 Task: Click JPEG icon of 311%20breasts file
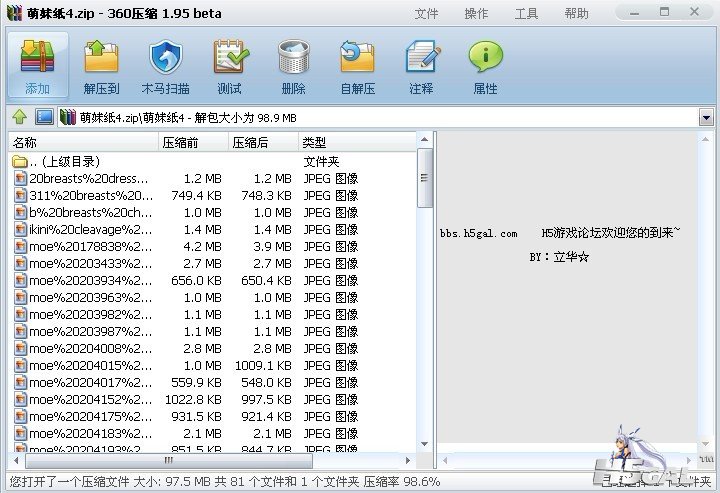(x=20, y=195)
